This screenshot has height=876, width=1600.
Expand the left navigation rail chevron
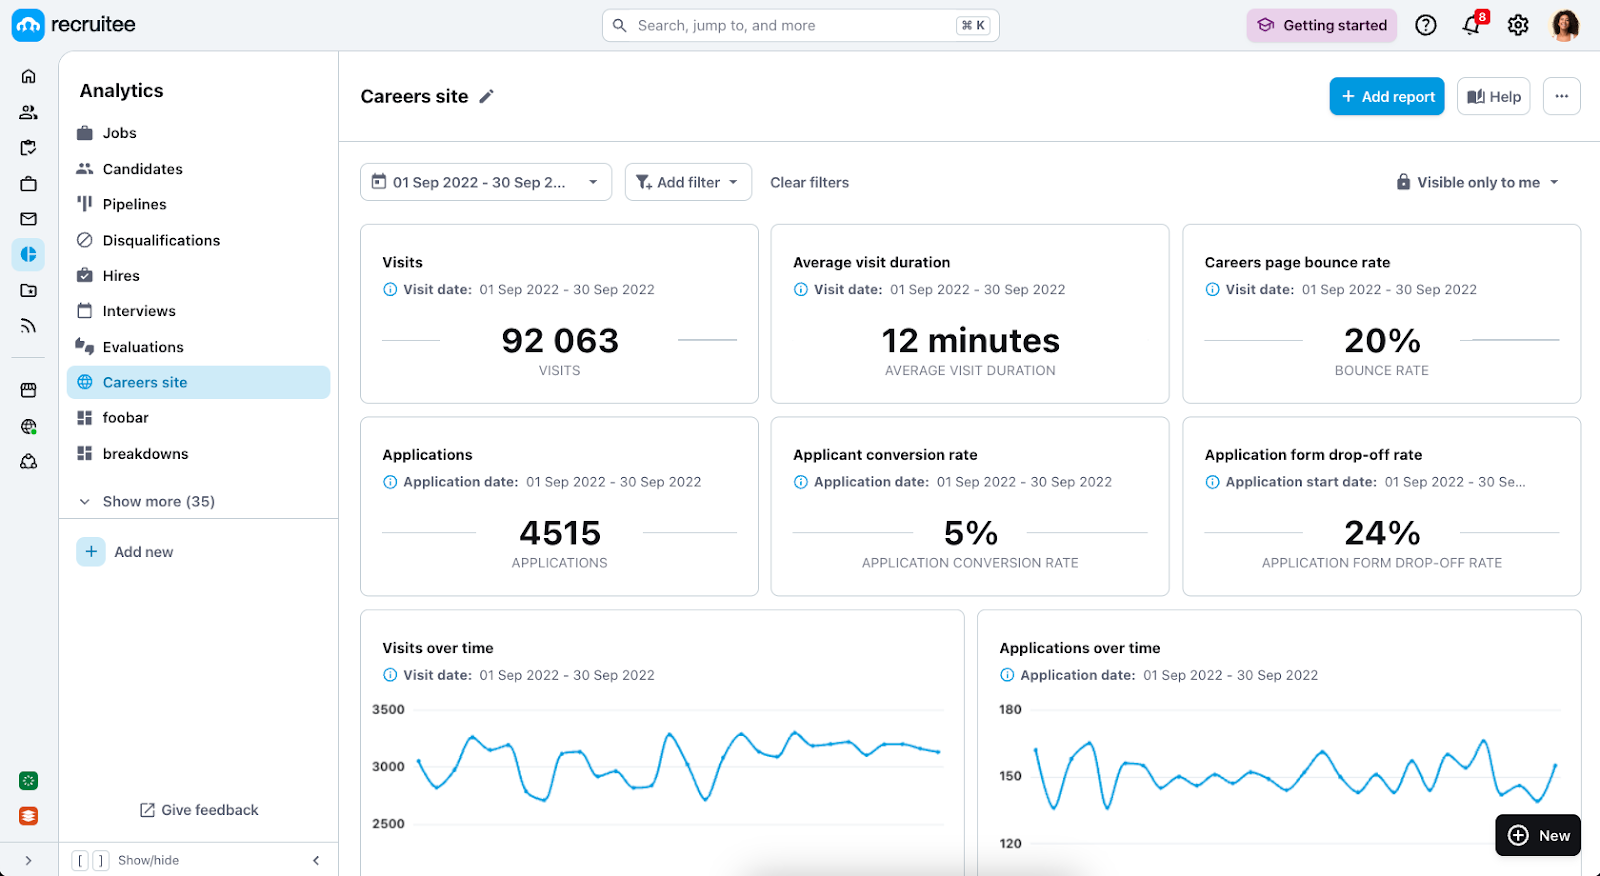click(28, 860)
